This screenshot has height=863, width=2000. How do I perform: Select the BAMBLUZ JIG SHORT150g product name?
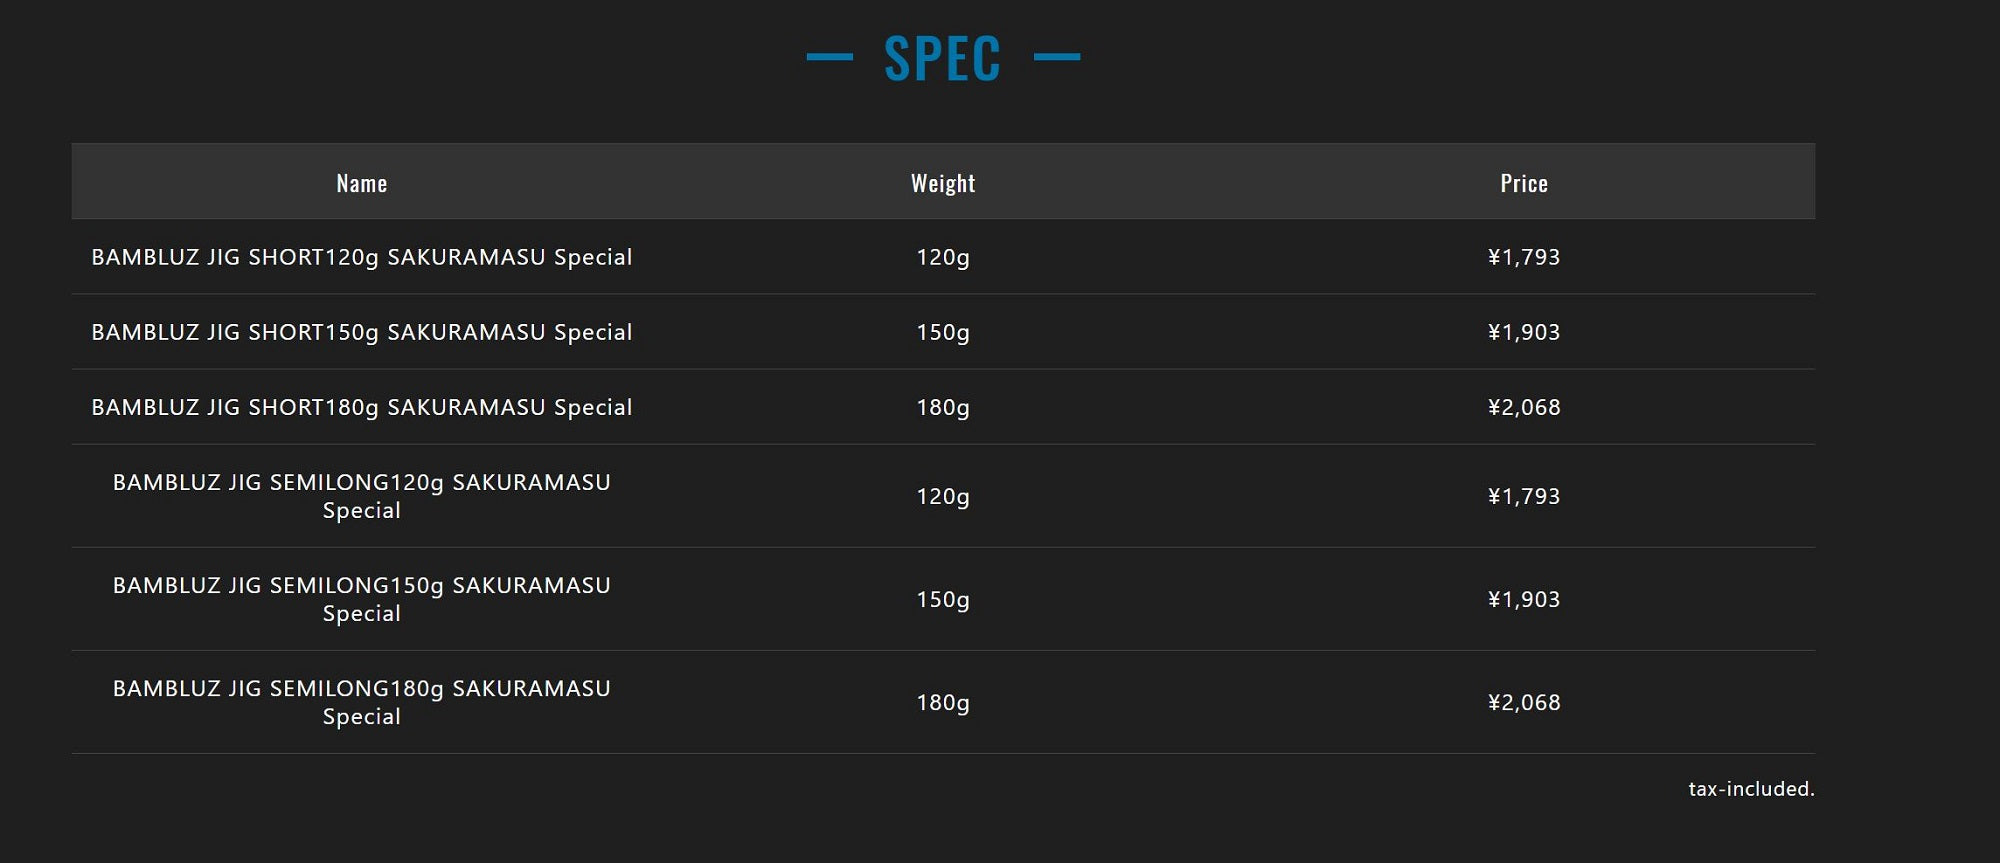pos(361,332)
